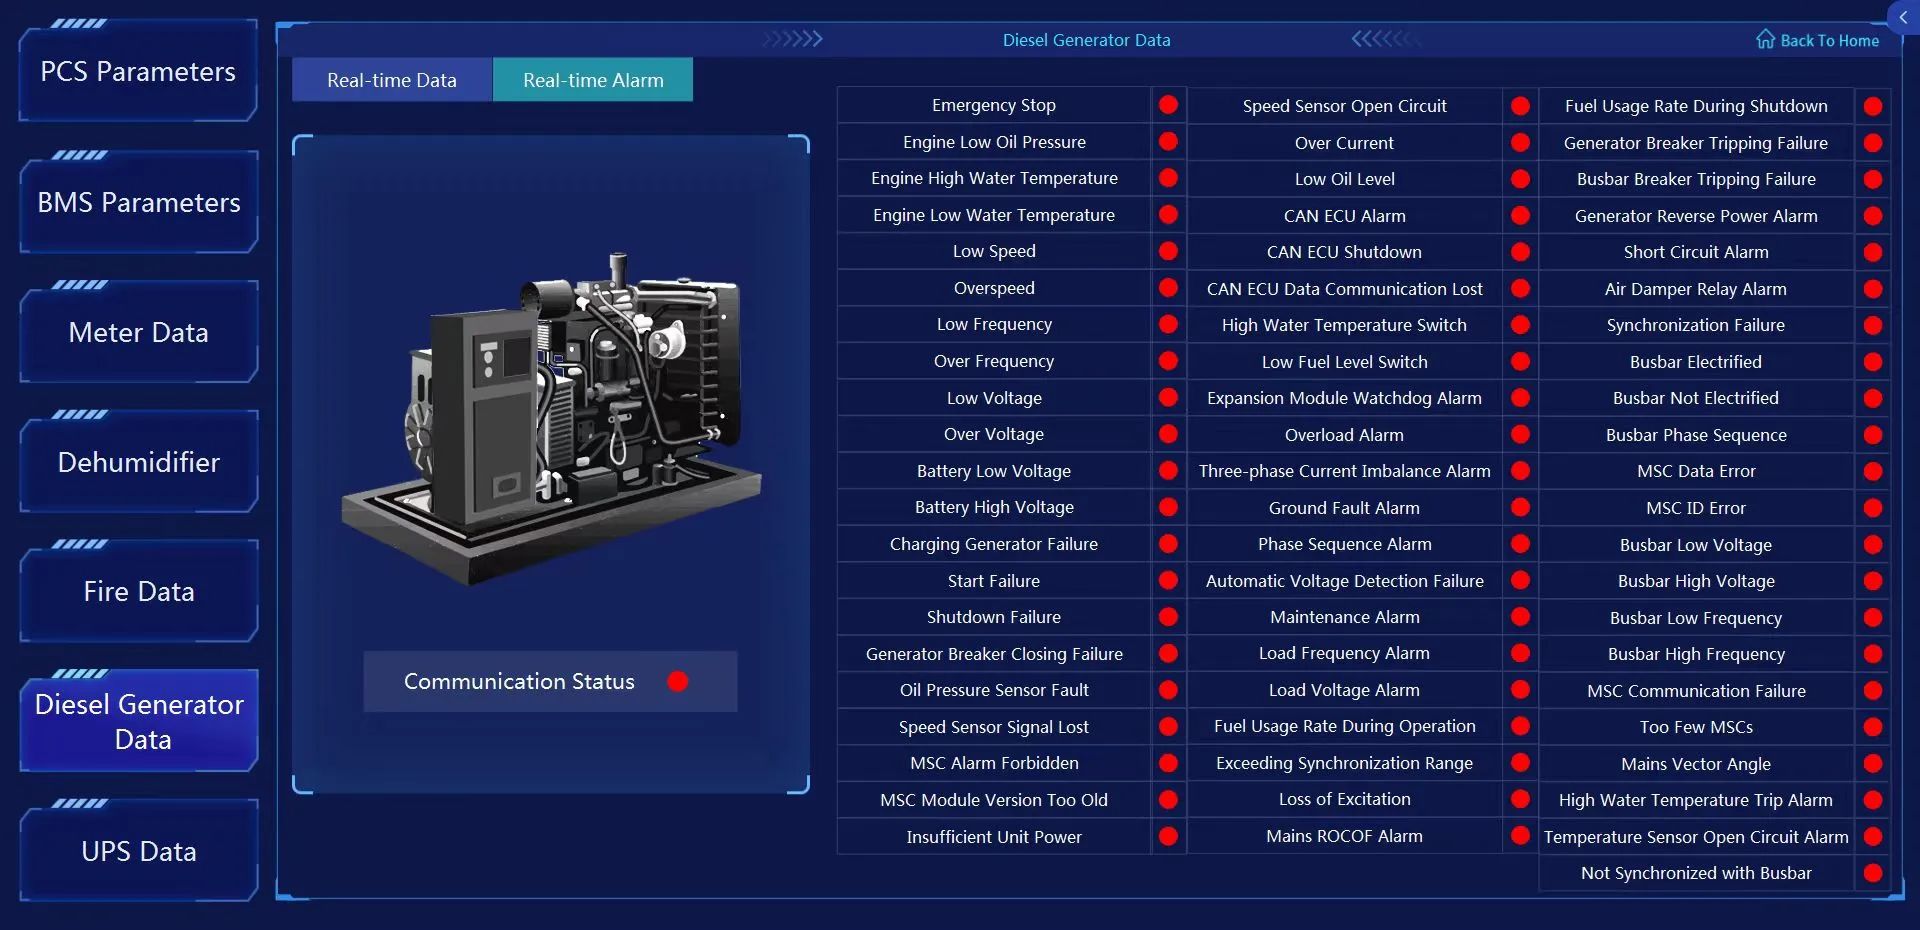Image resolution: width=1920 pixels, height=930 pixels.
Task: Click the Maintenance Alarm indicator
Action: [x=1520, y=617]
